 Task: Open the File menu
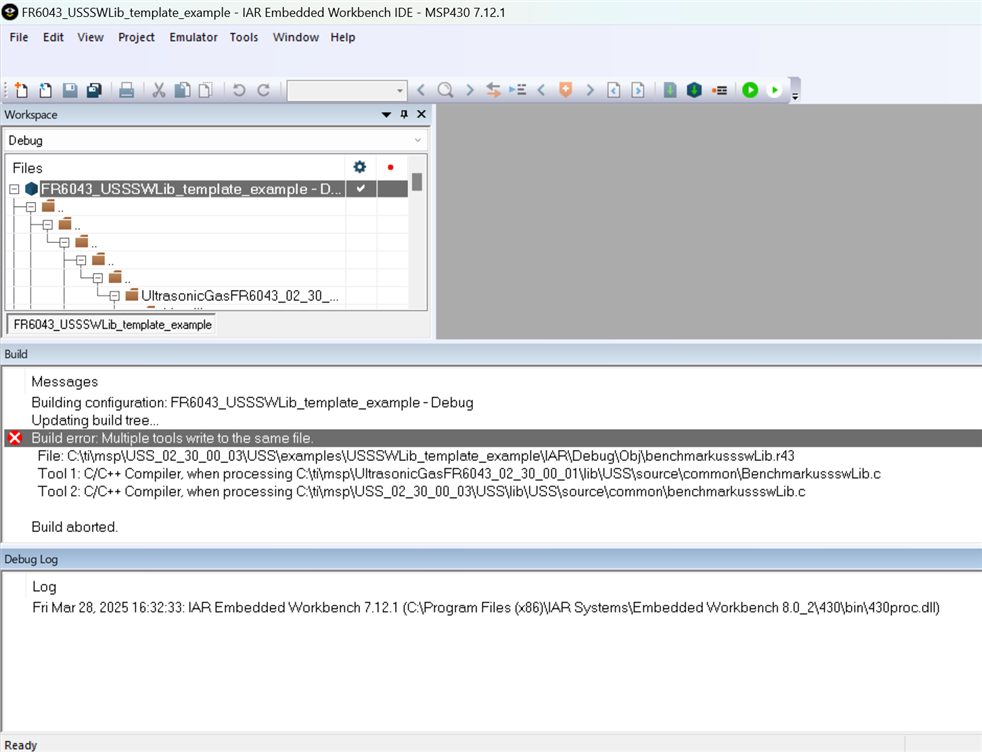tap(19, 37)
